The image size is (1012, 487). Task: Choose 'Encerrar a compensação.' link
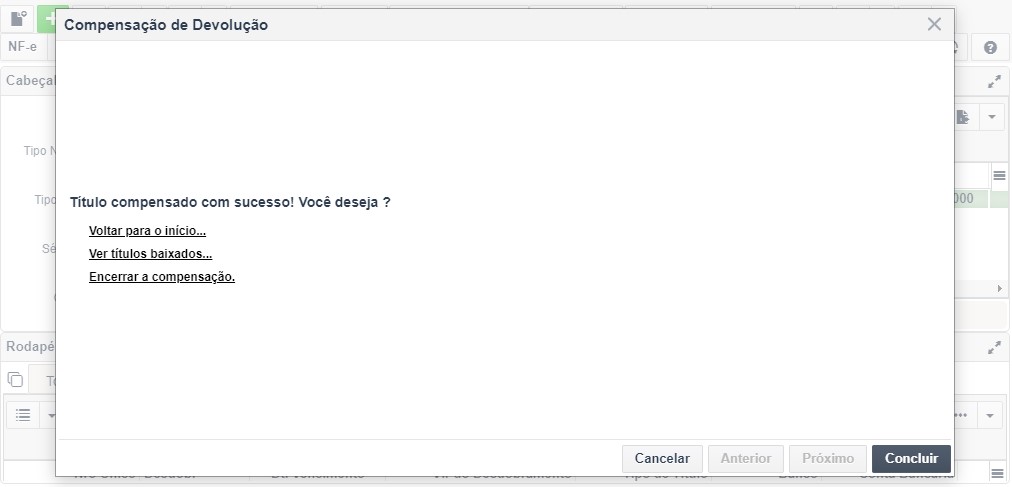coord(161,277)
